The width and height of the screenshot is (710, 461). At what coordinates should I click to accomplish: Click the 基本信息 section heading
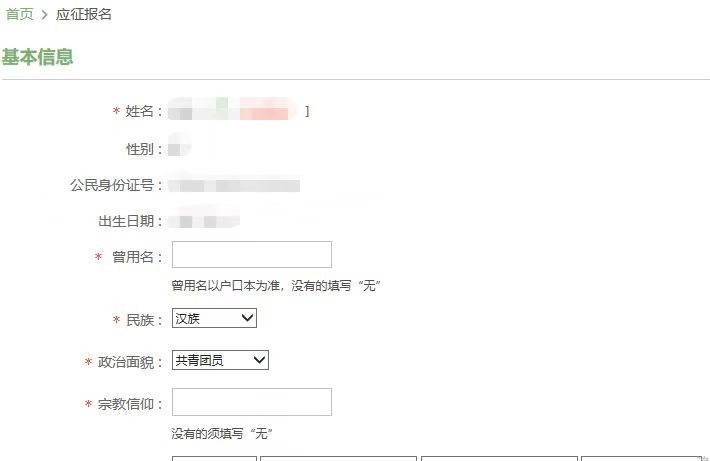37,57
